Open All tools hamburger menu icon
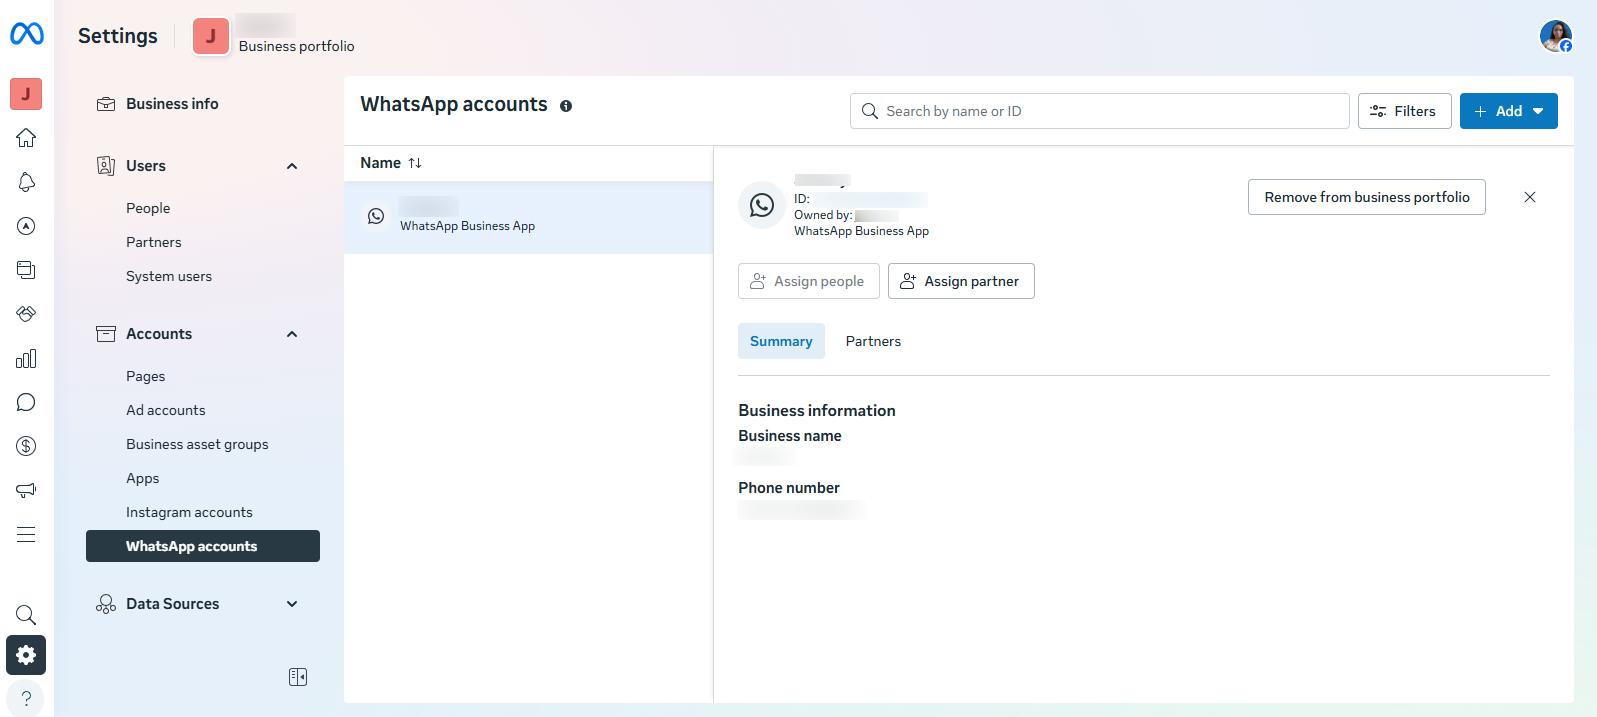Screen dimensions: 1597x717 [x=26, y=534]
